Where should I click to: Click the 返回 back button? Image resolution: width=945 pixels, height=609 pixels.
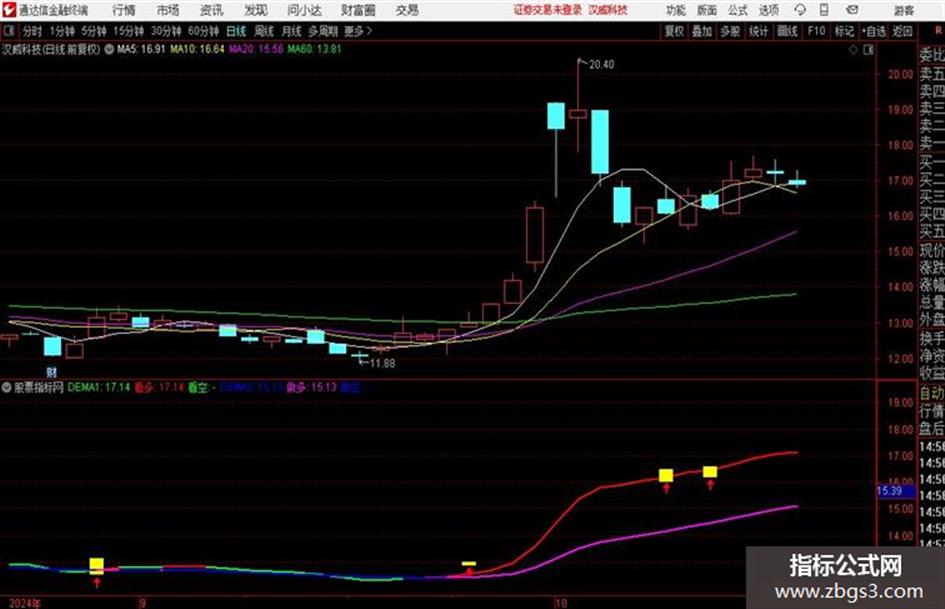(x=902, y=31)
